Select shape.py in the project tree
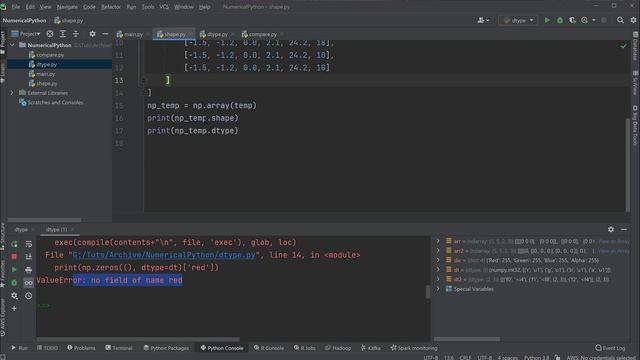 point(47,83)
